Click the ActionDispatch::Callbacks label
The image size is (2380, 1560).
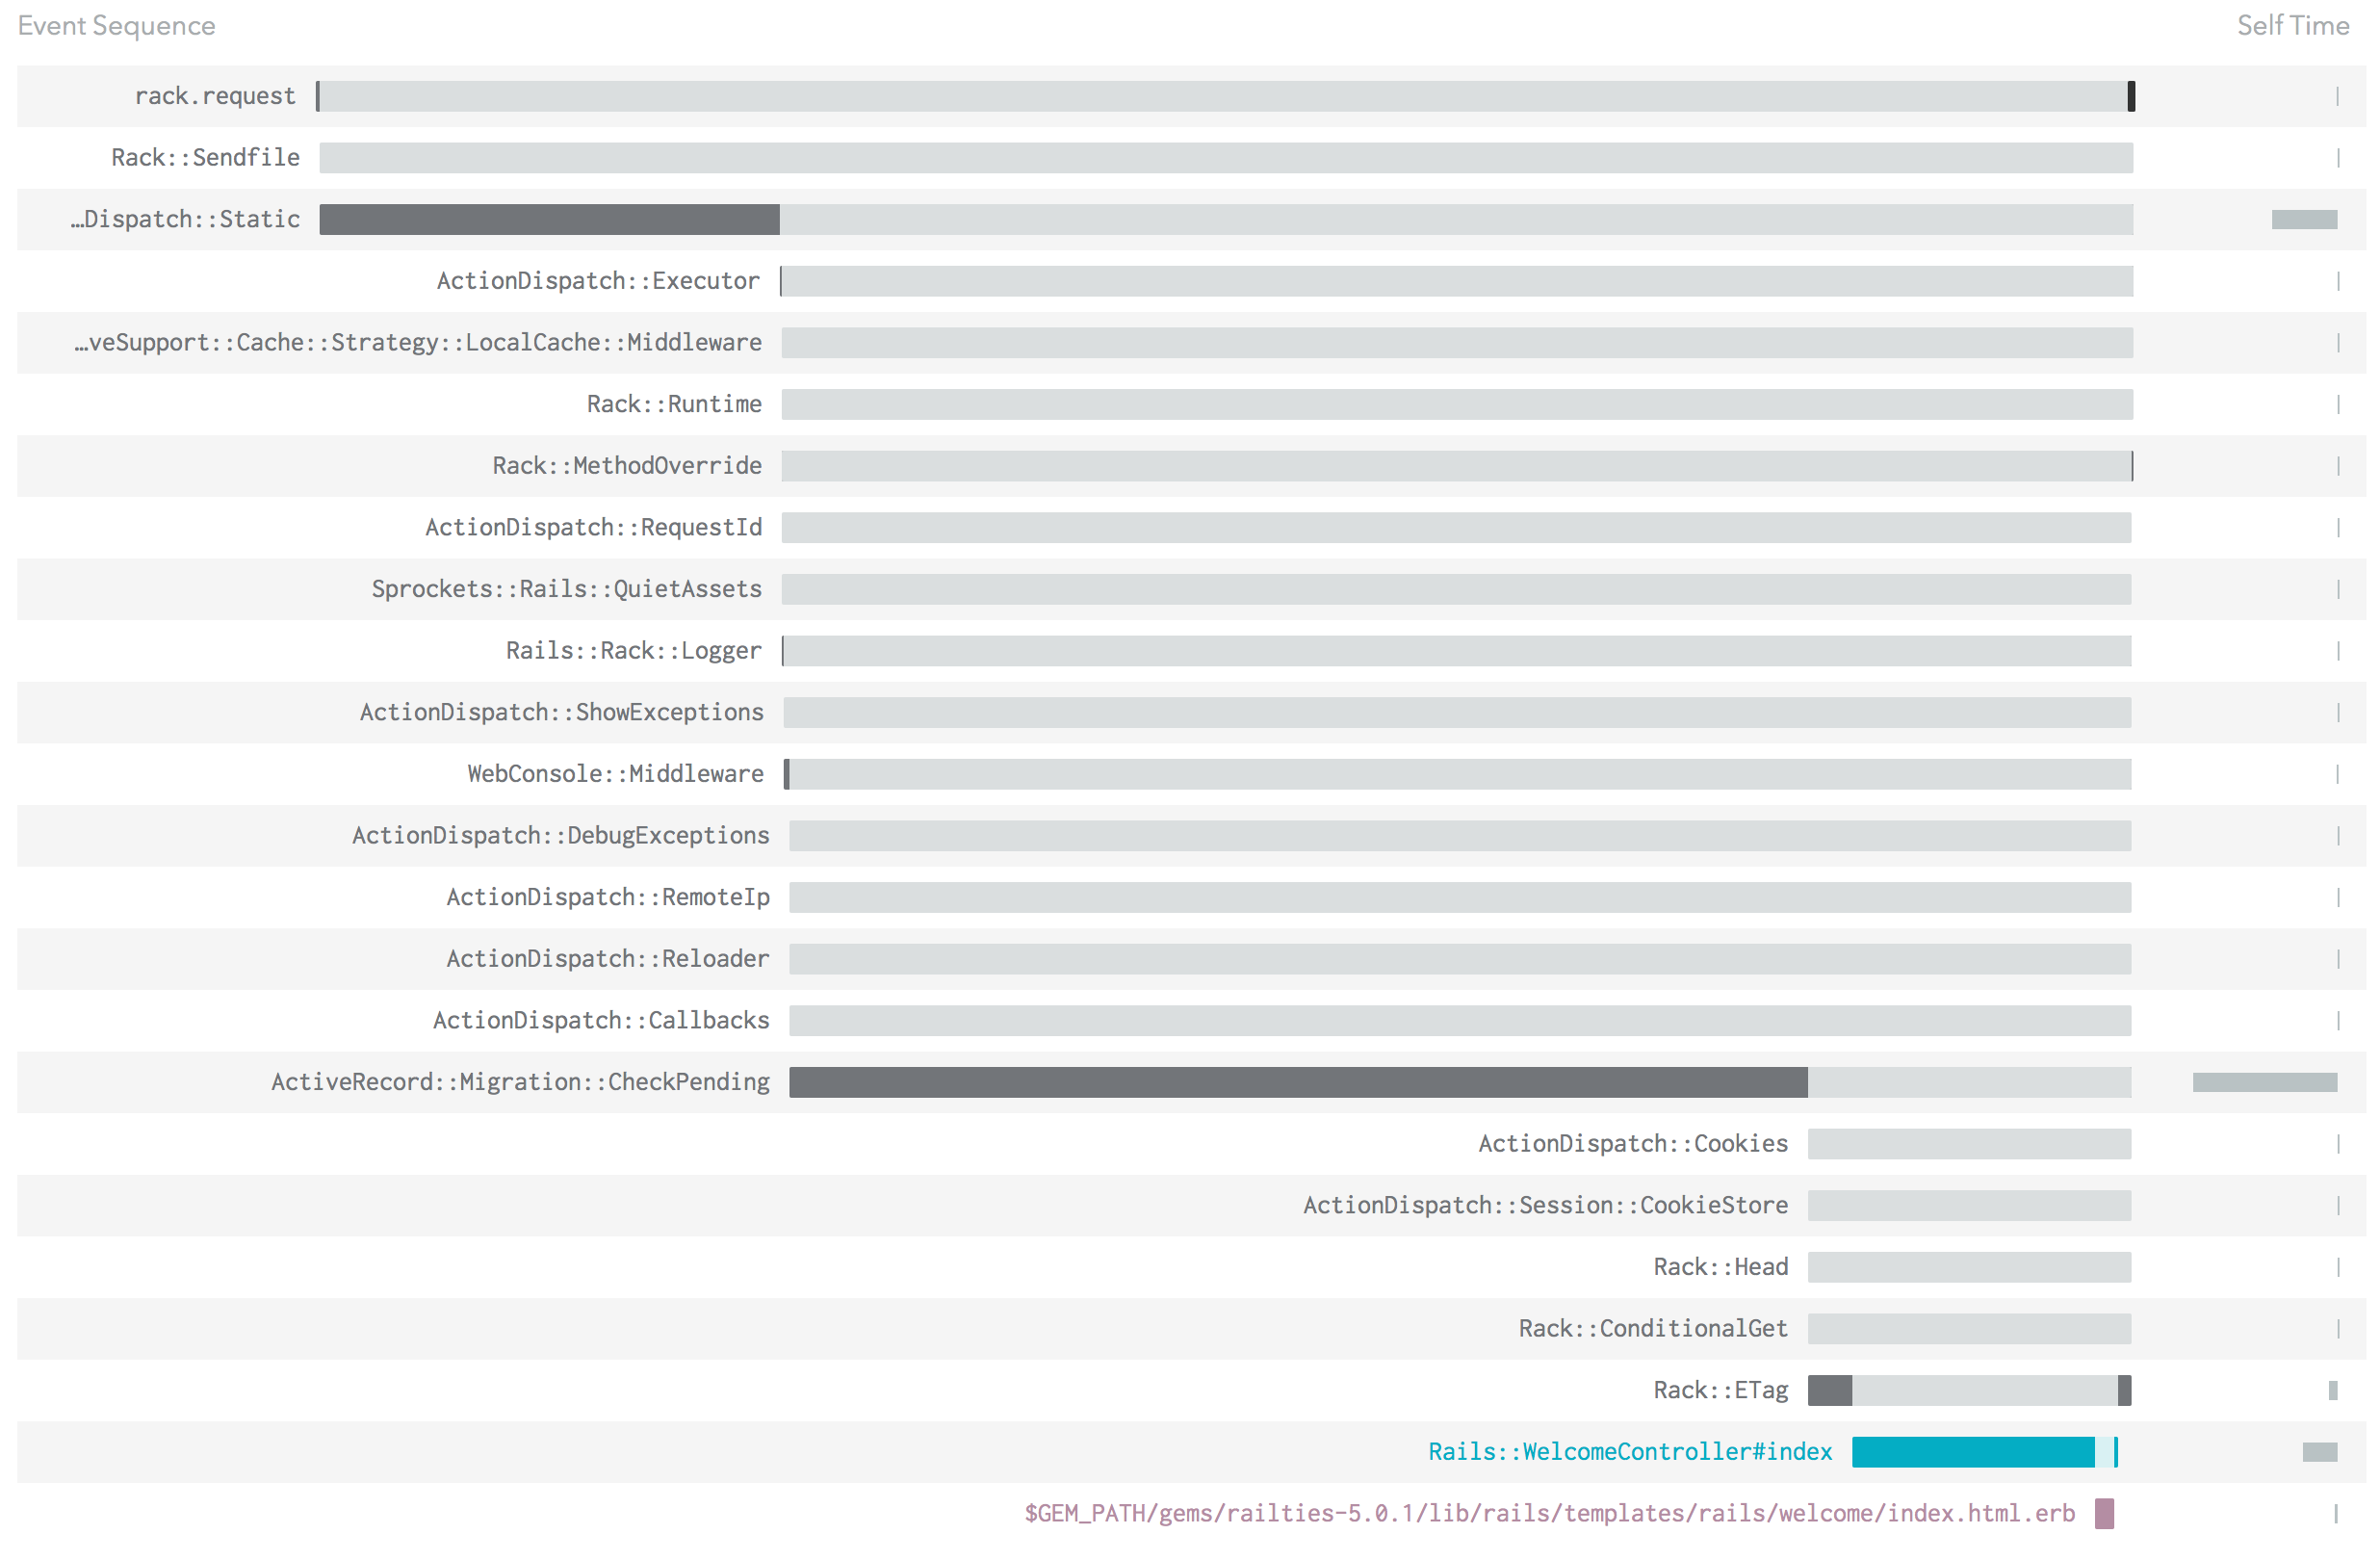tap(600, 1020)
